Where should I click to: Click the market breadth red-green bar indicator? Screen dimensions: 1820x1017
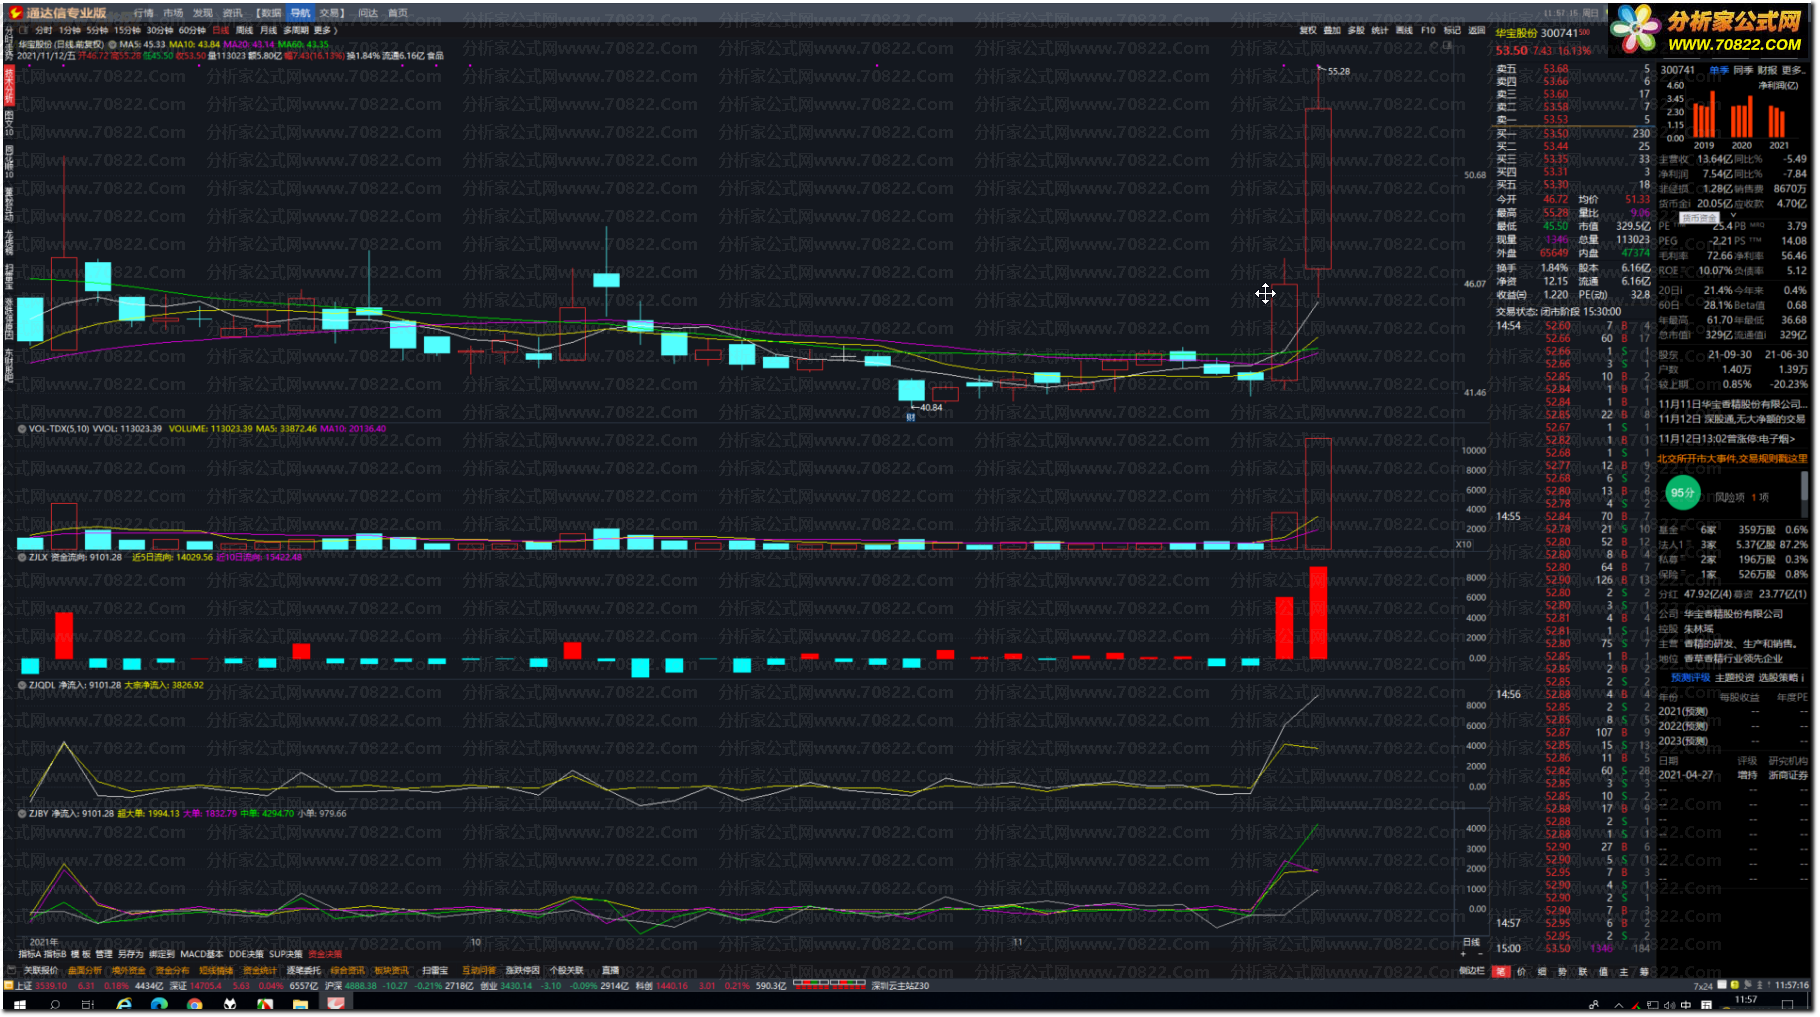pos(829,985)
